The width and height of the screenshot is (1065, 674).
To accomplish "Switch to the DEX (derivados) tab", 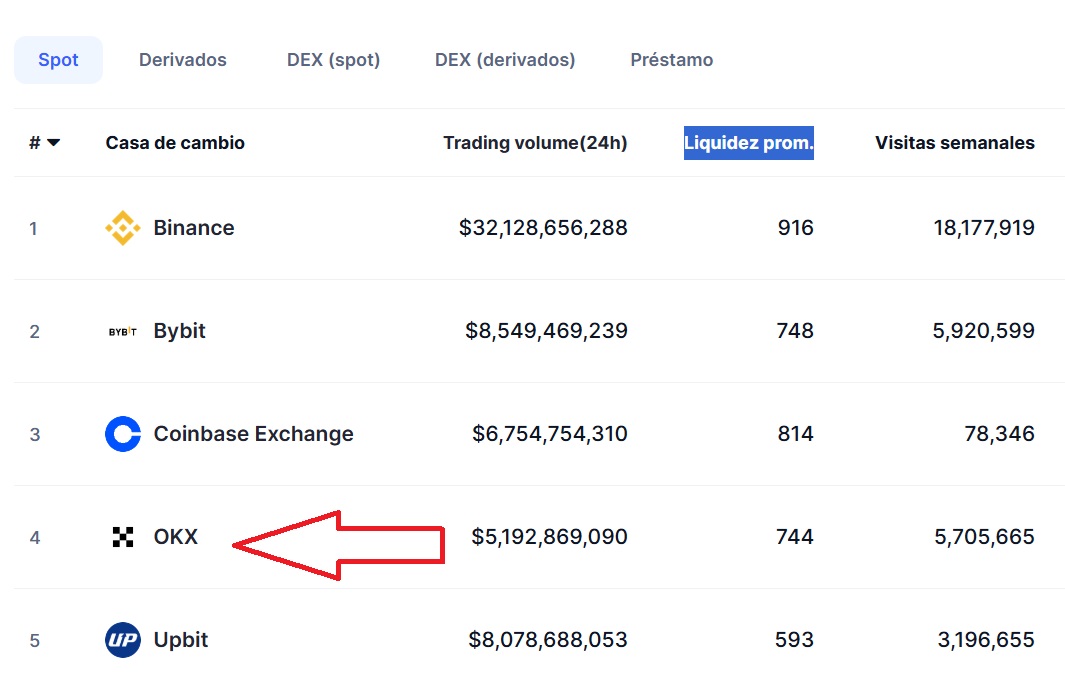I will pyautogui.click(x=505, y=59).
